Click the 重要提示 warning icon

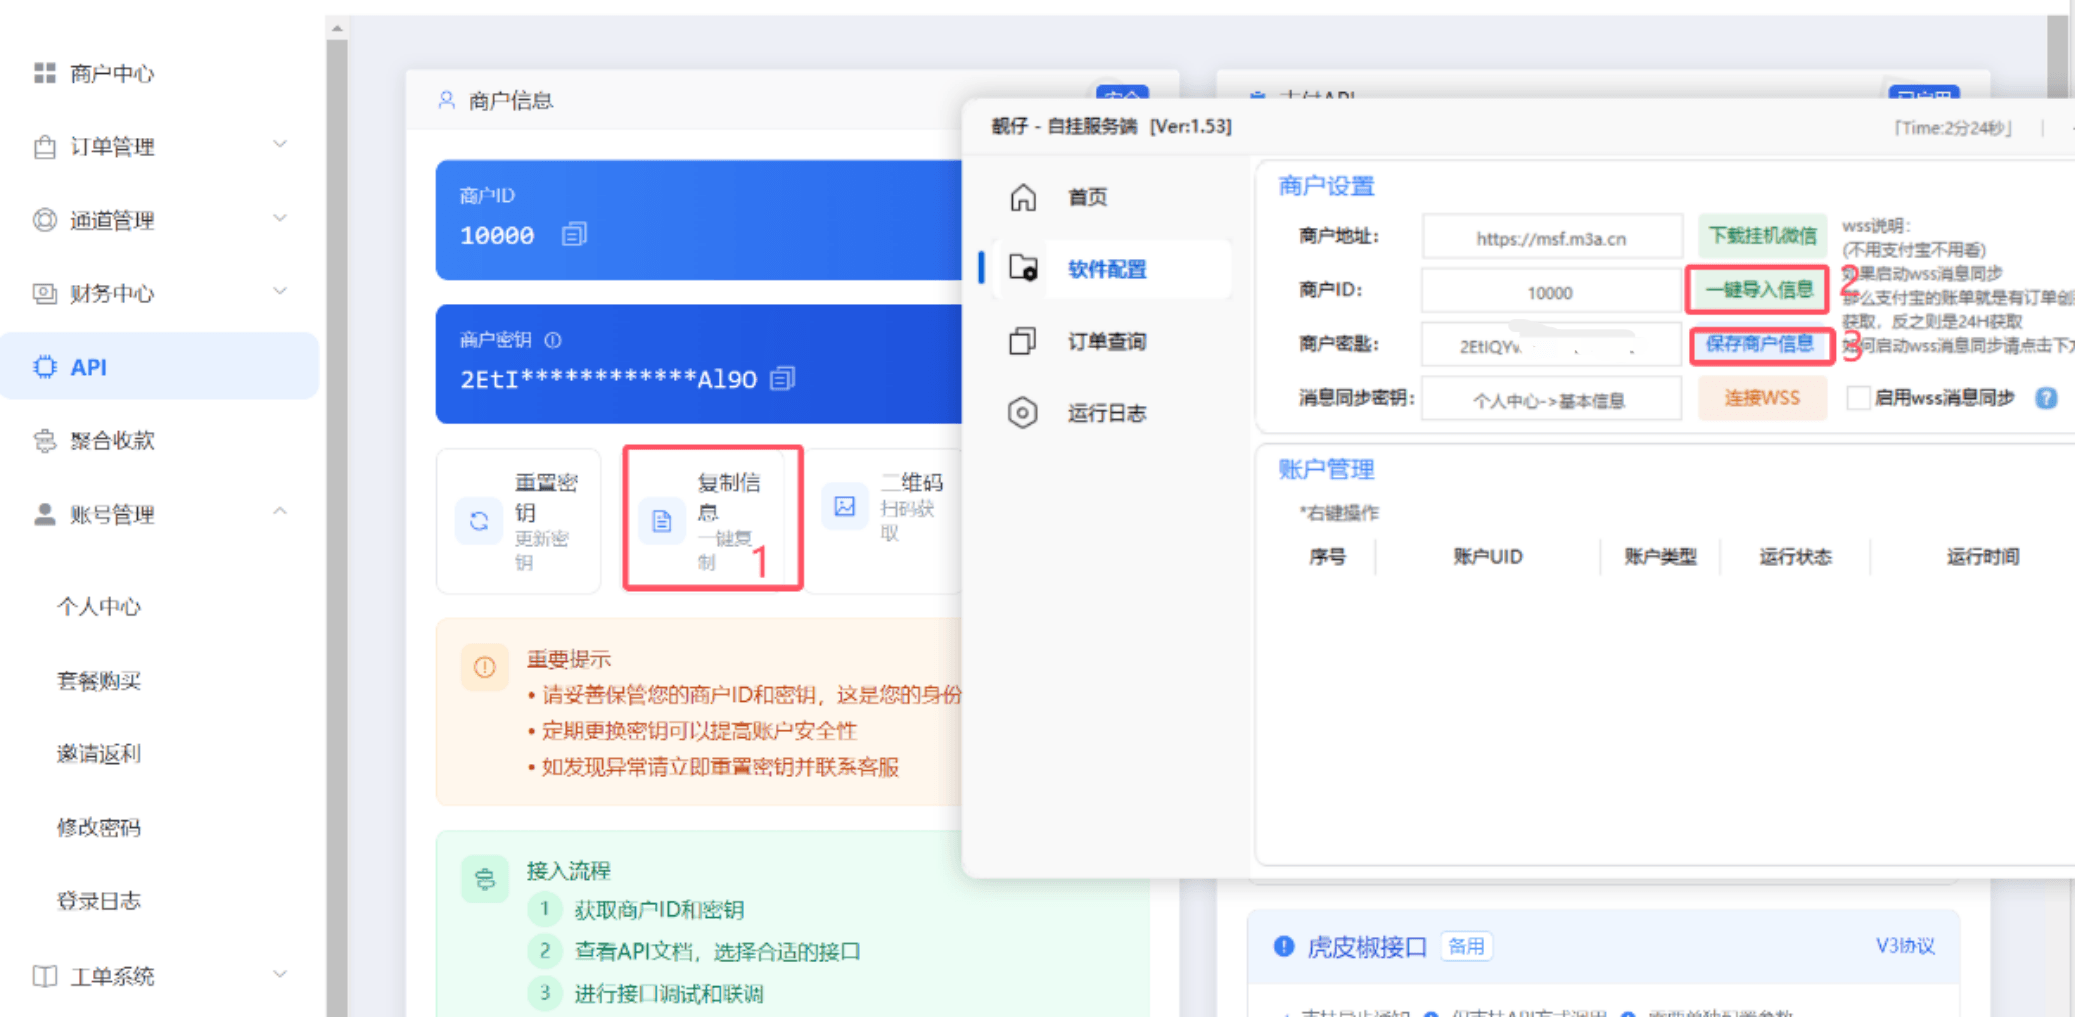(484, 667)
